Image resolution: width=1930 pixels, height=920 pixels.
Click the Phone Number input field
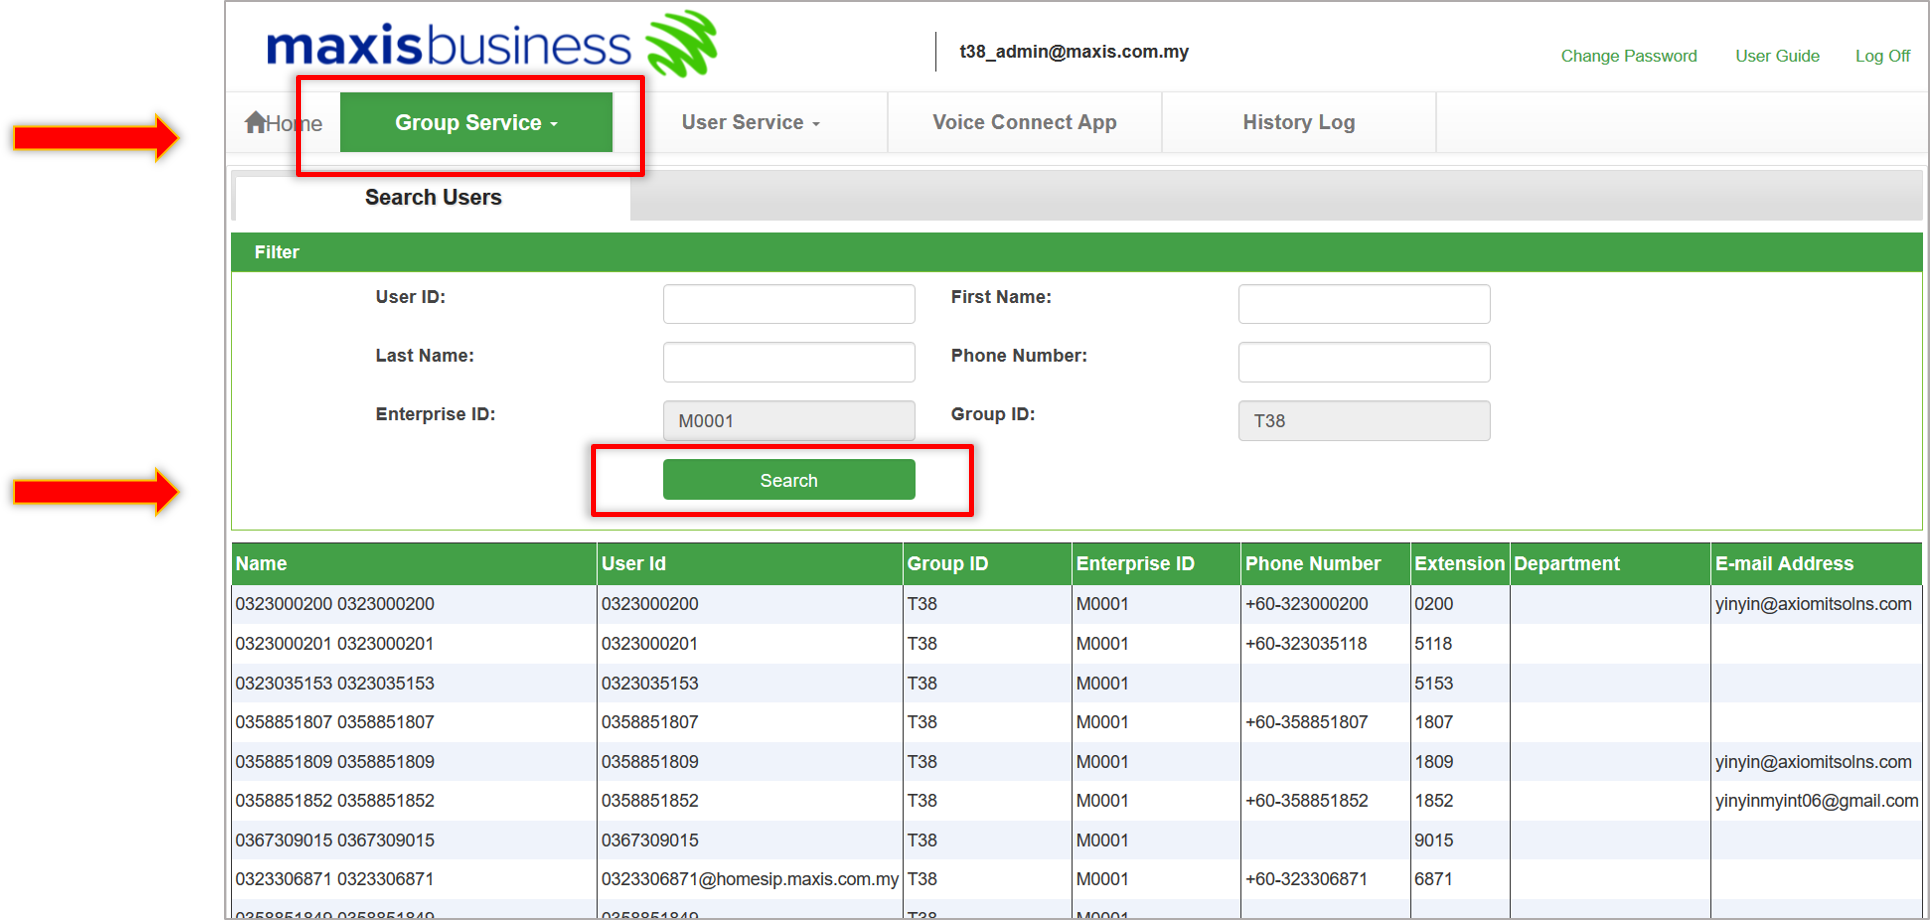click(1363, 362)
